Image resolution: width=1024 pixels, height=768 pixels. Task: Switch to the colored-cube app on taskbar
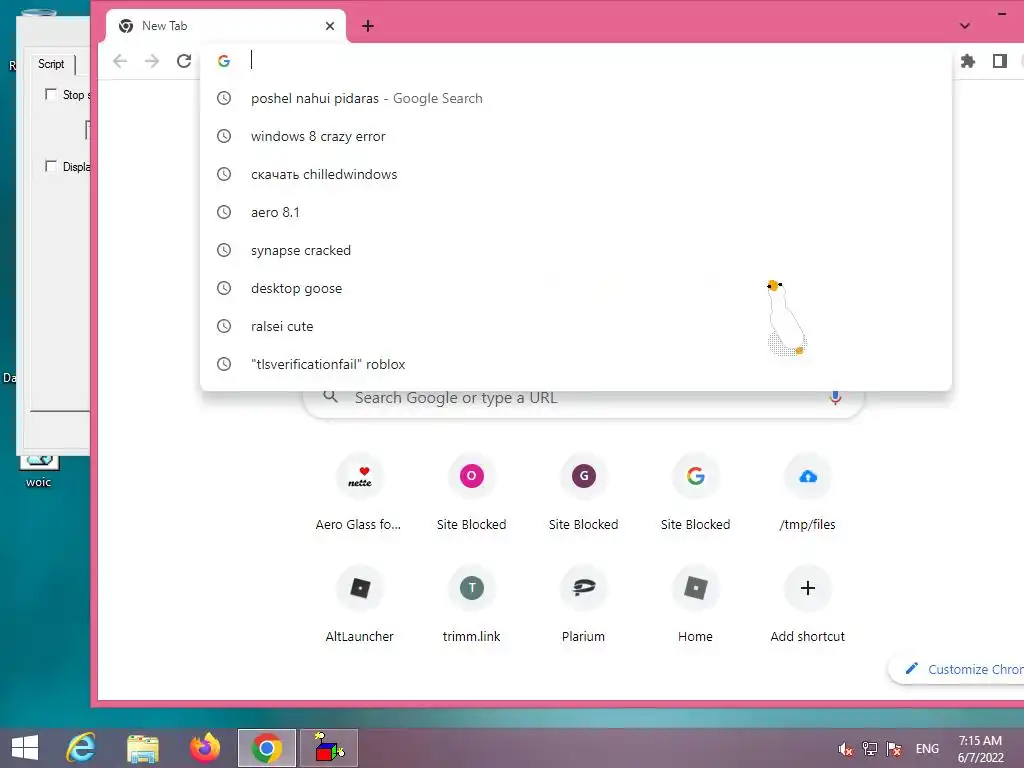click(x=328, y=748)
